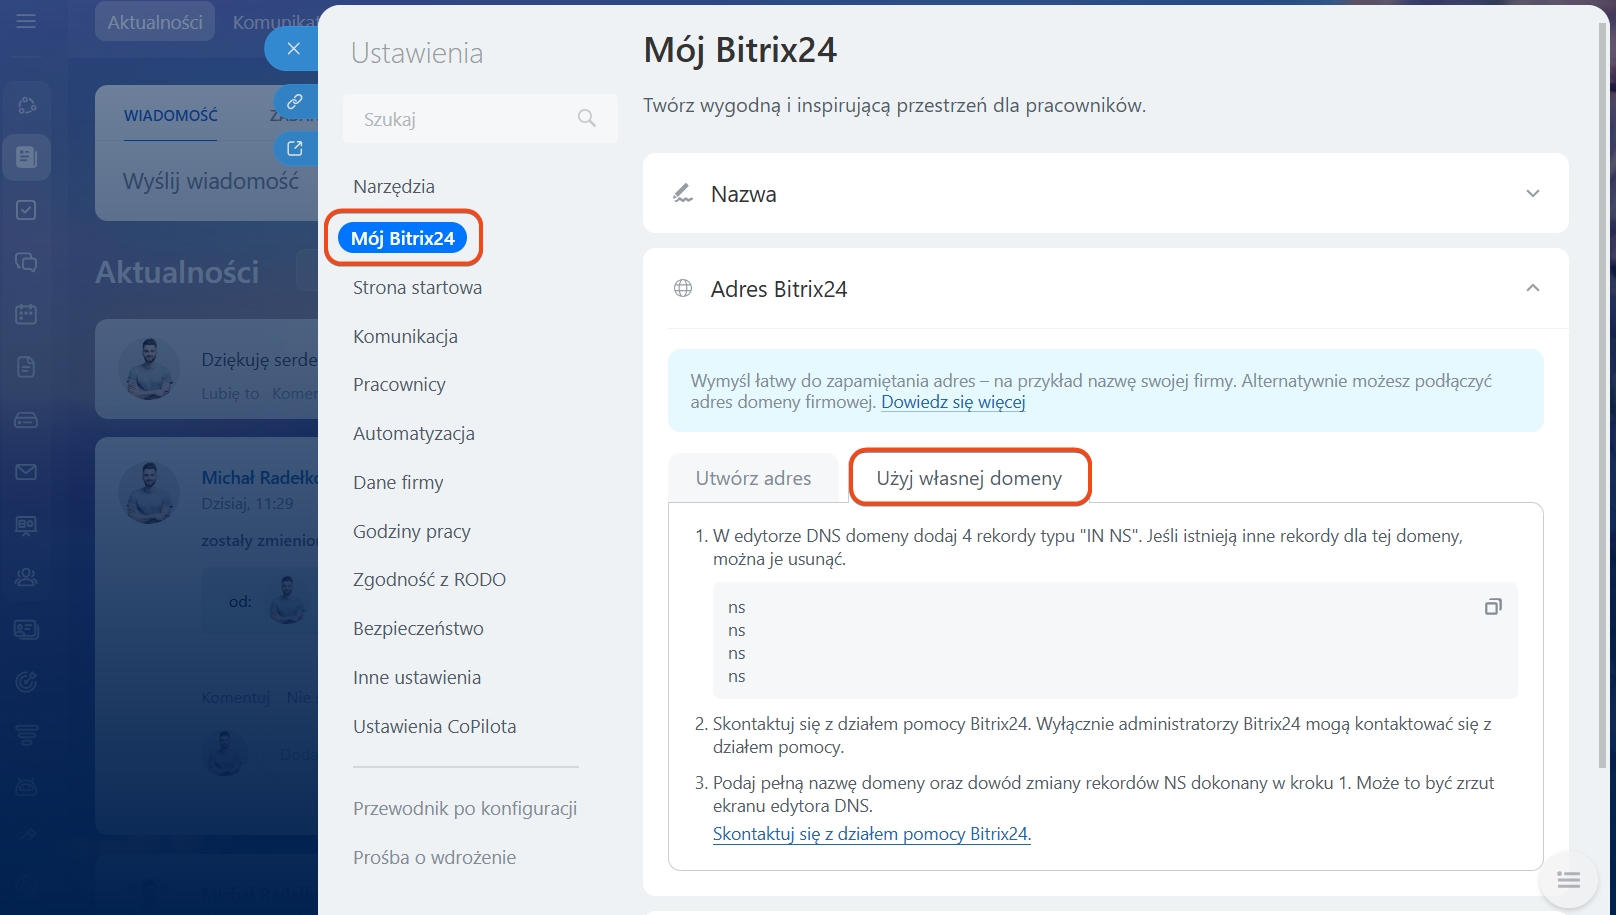
Task: Go to Ustawienia CoPilota
Action: (434, 727)
